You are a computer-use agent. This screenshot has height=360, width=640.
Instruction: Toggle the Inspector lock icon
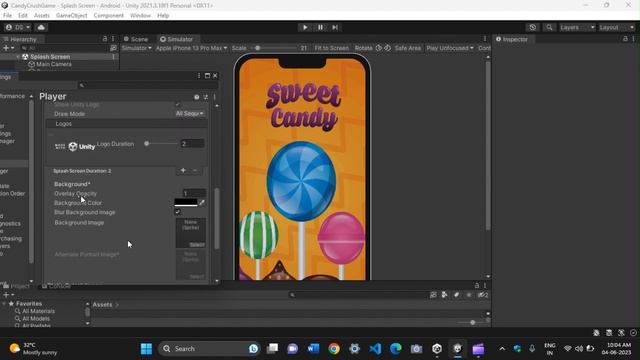pos(625,39)
